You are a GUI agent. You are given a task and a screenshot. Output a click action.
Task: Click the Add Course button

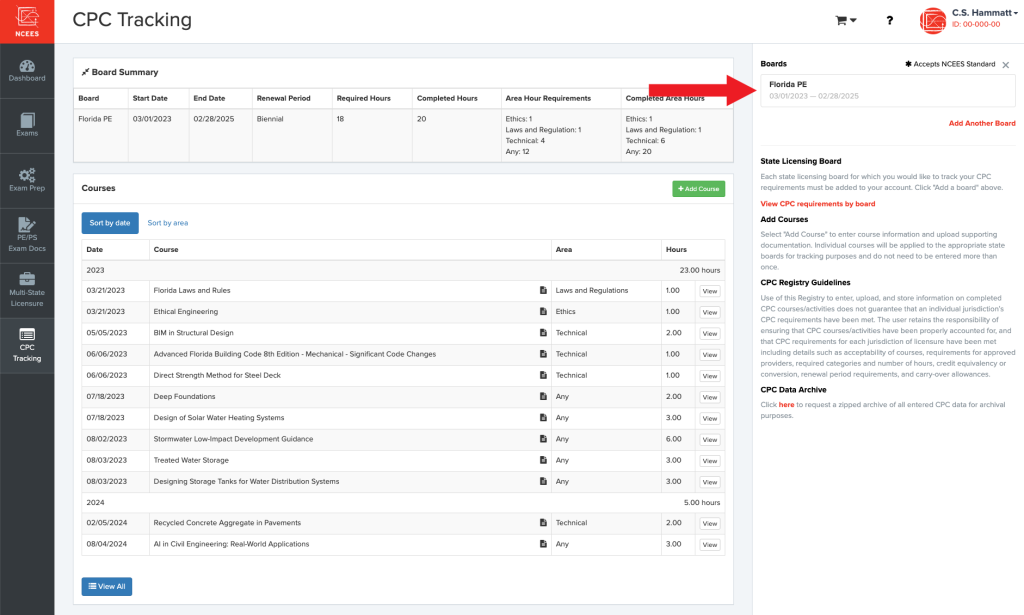pyautogui.click(x=699, y=188)
